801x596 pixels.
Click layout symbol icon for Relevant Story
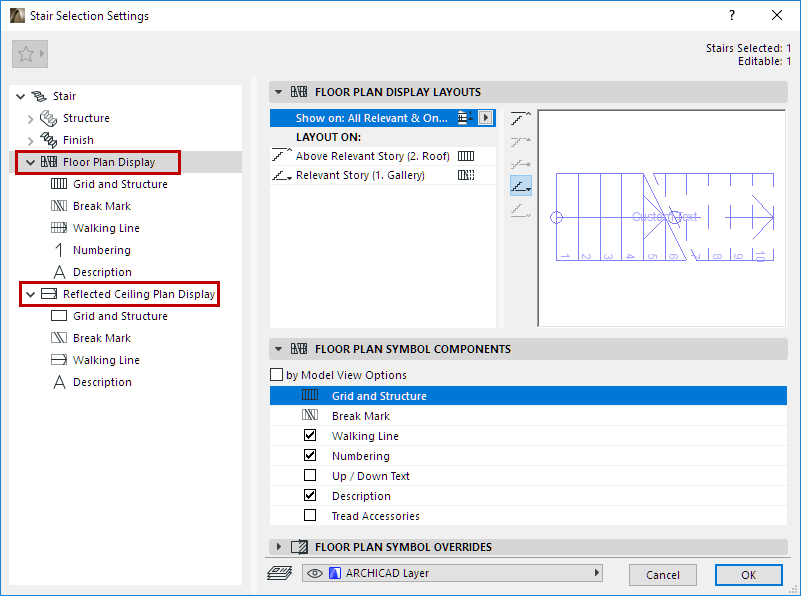click(466, 175)
